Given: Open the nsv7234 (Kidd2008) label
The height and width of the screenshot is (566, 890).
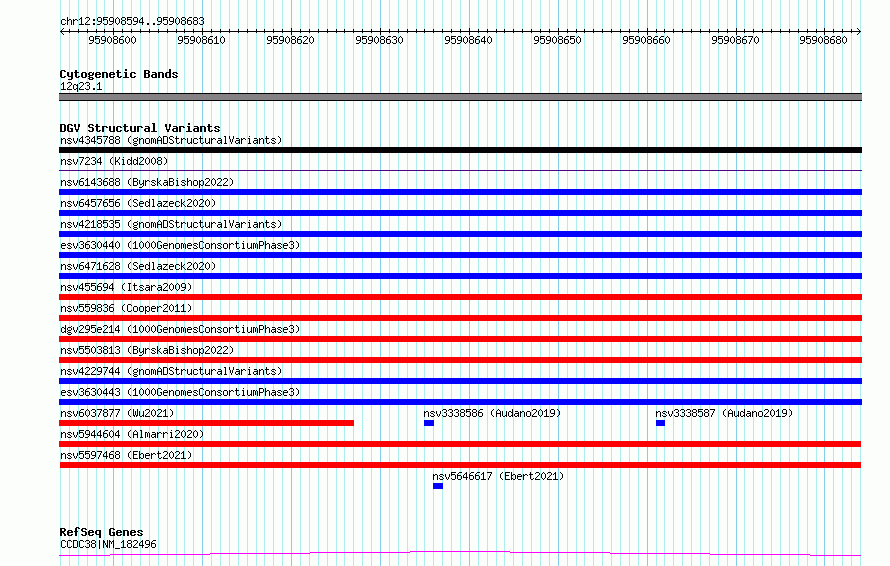Looking at the screenshot, I should 114,161.
